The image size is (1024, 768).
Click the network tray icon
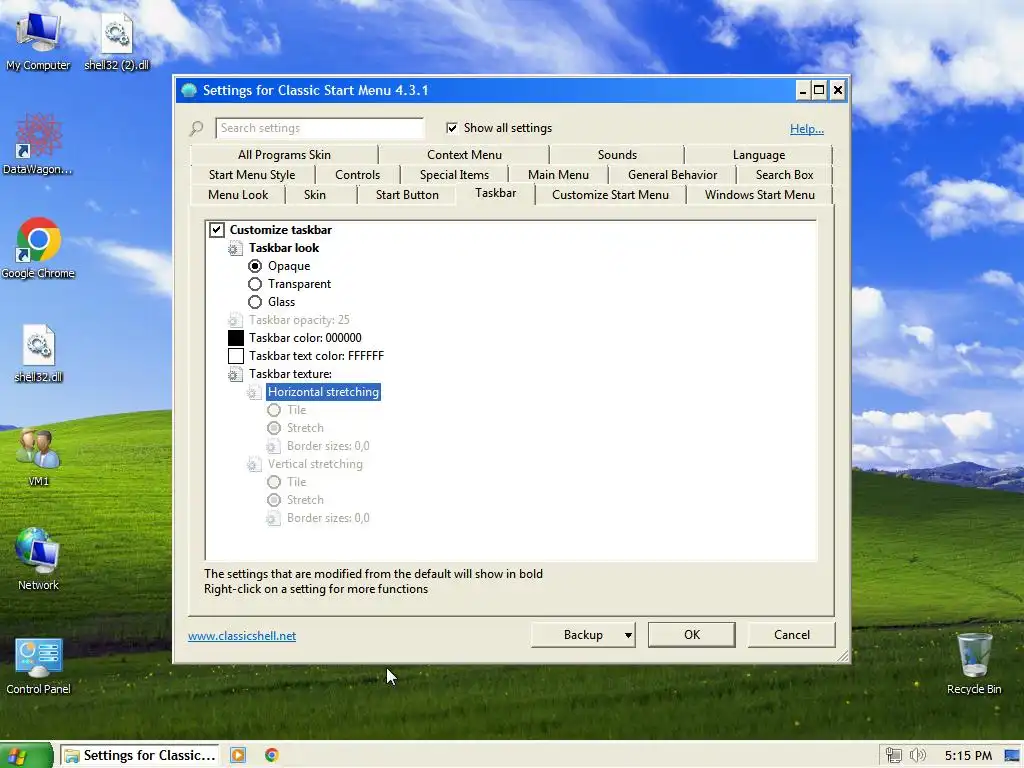pos(893,756)
